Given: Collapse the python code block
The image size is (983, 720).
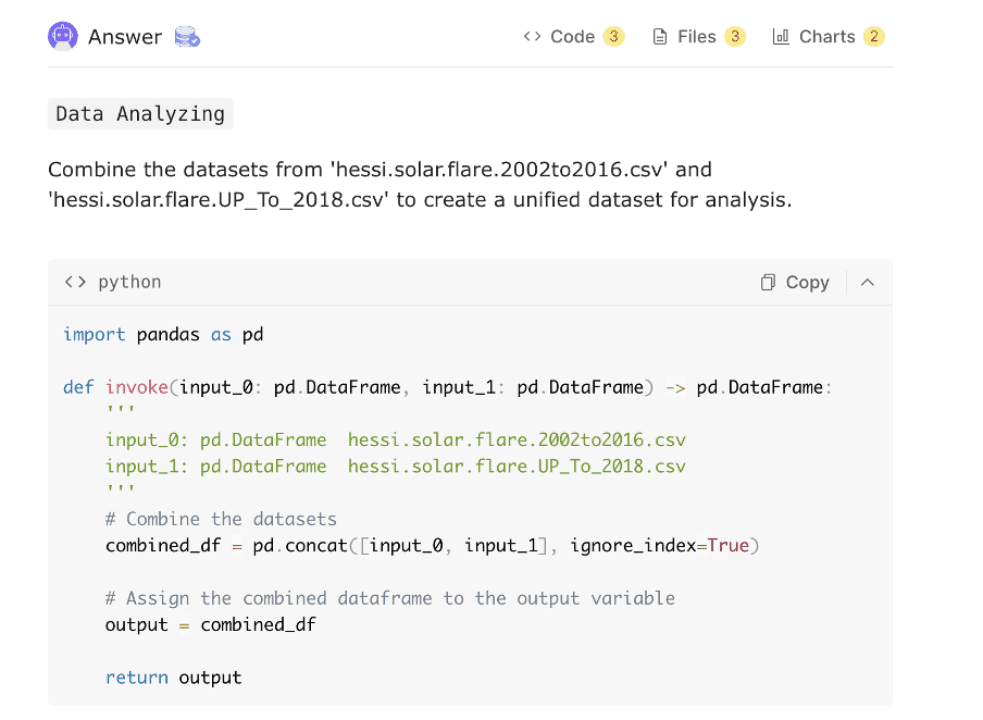Looking at the screenshot, I should pyautogui.click(x=868, y=282).
